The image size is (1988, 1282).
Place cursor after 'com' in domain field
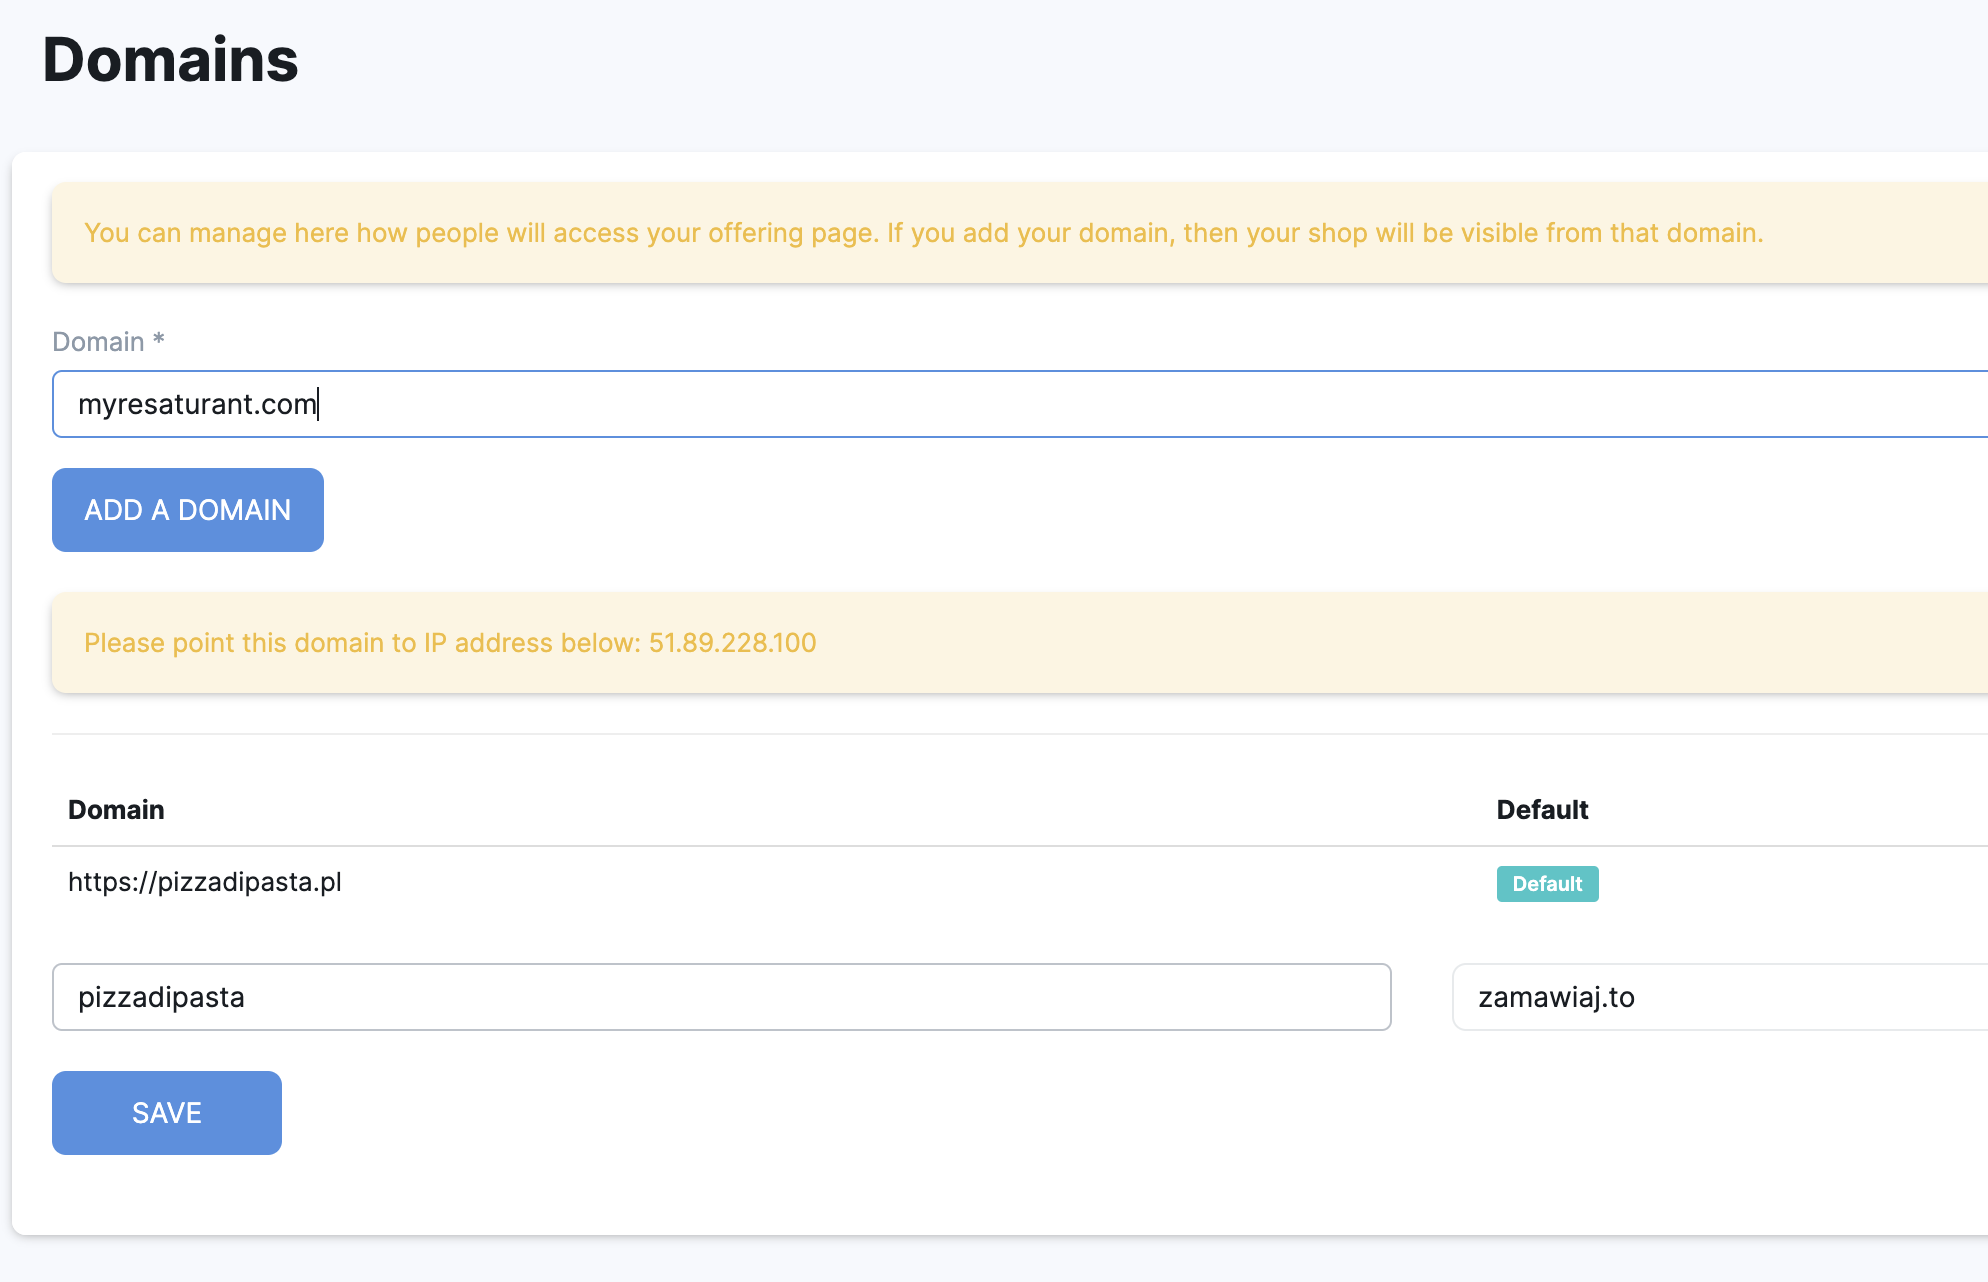click(318, 404)
